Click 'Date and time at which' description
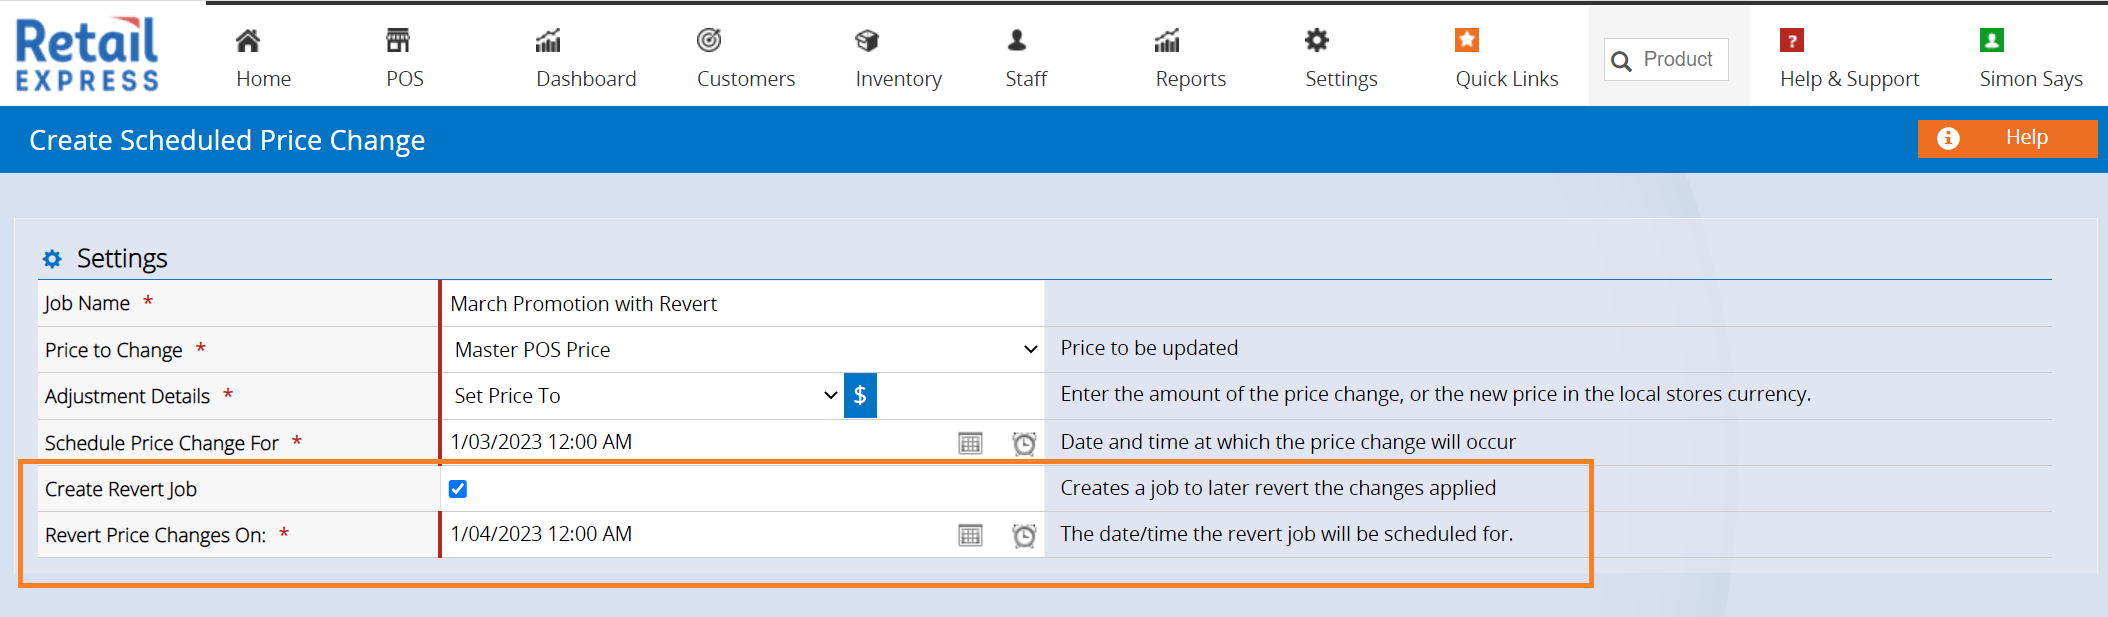This screenshot has width=2108, height=617. coord(1288,442)
